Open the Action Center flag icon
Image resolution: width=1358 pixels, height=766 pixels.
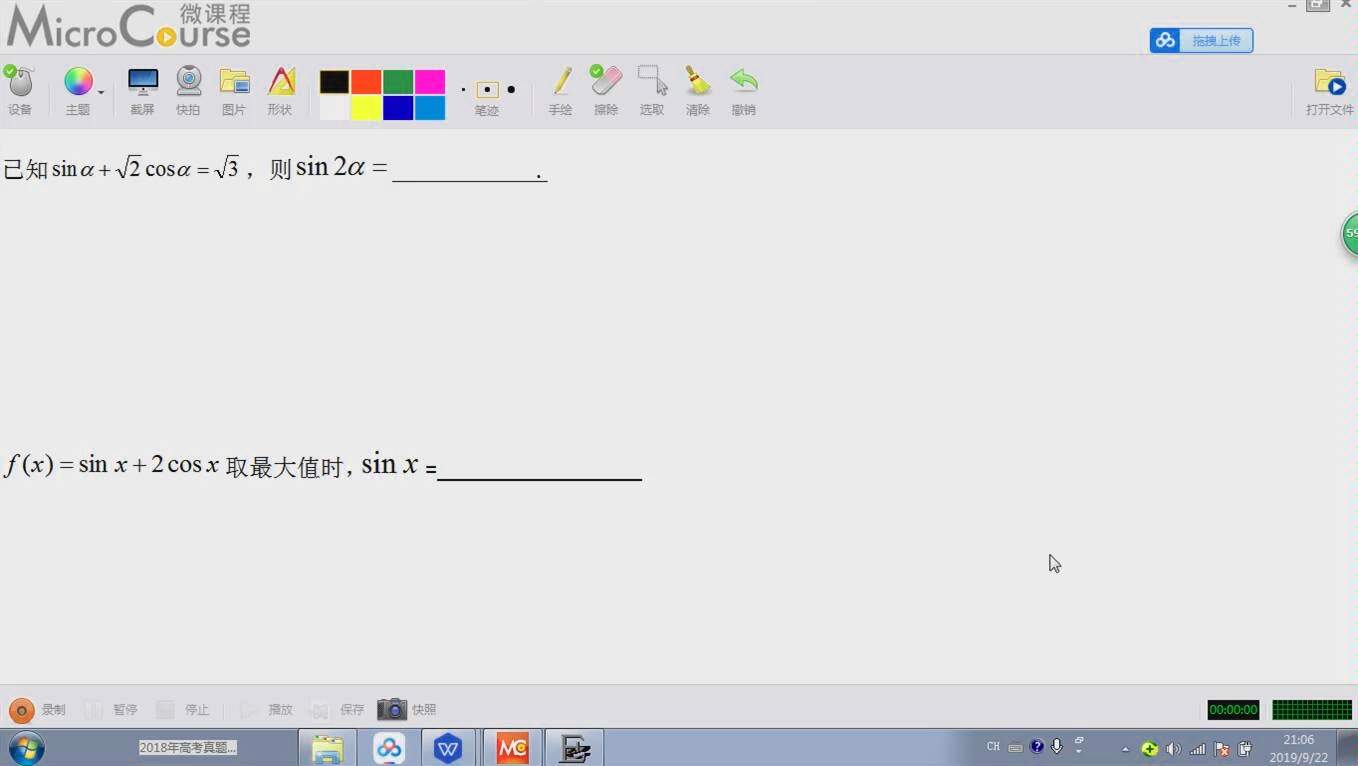tap(1221, 749)
